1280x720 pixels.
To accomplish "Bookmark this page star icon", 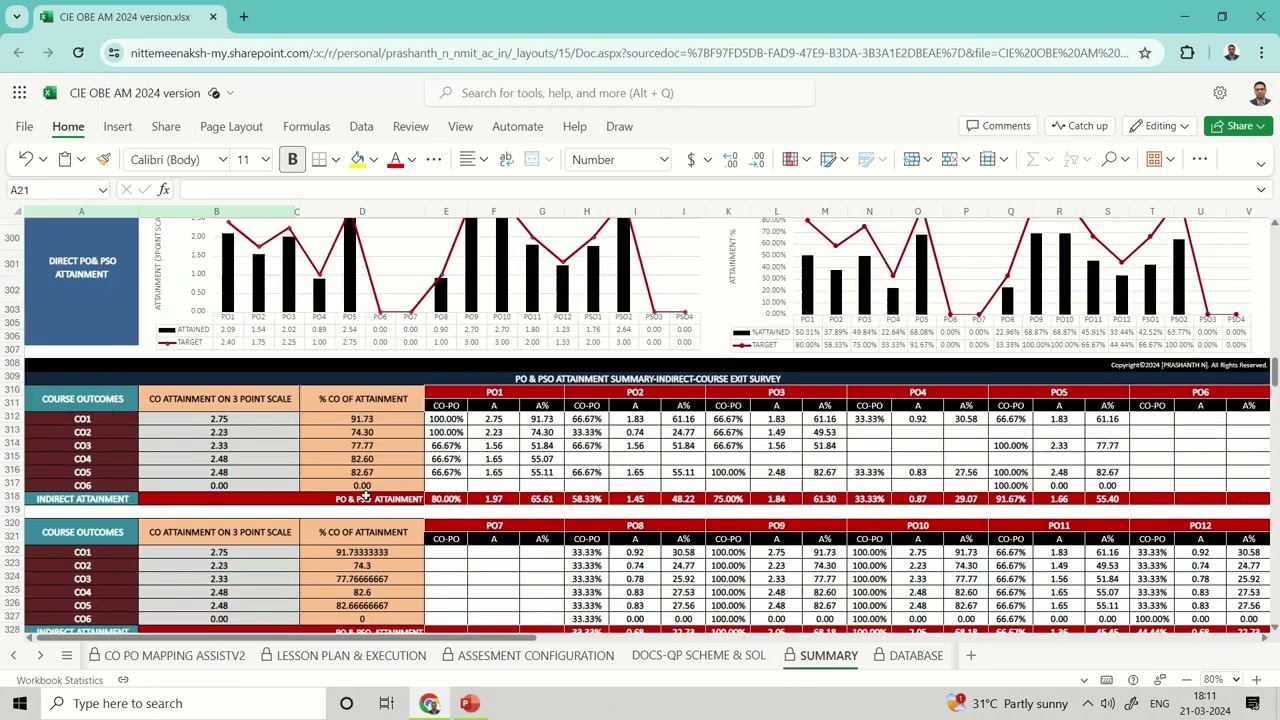I will pos(1145,52).
